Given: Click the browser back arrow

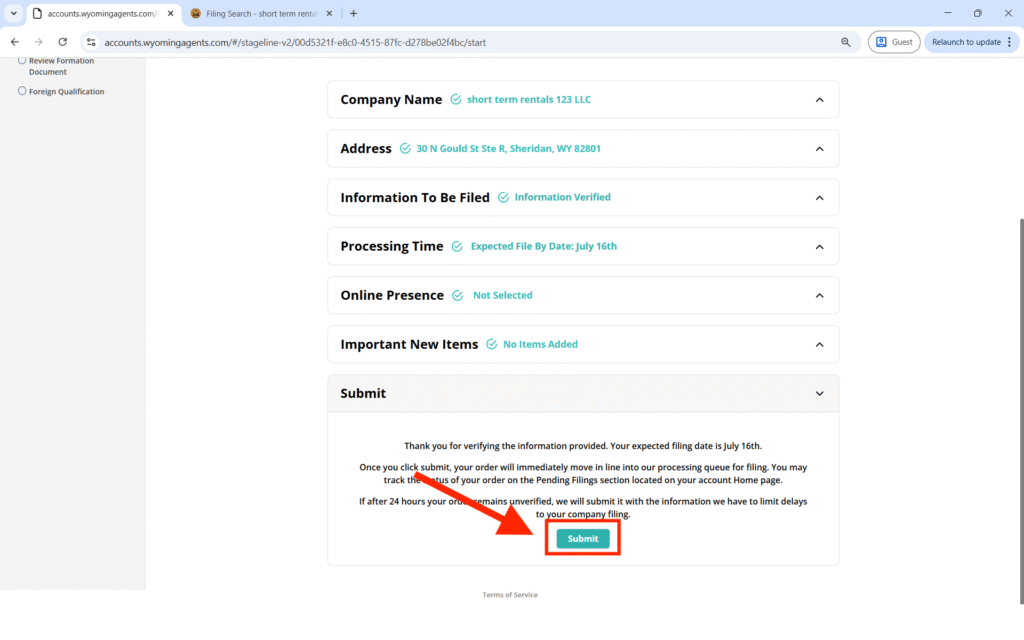Looking at the screenshot, I should tap(15, 42).
